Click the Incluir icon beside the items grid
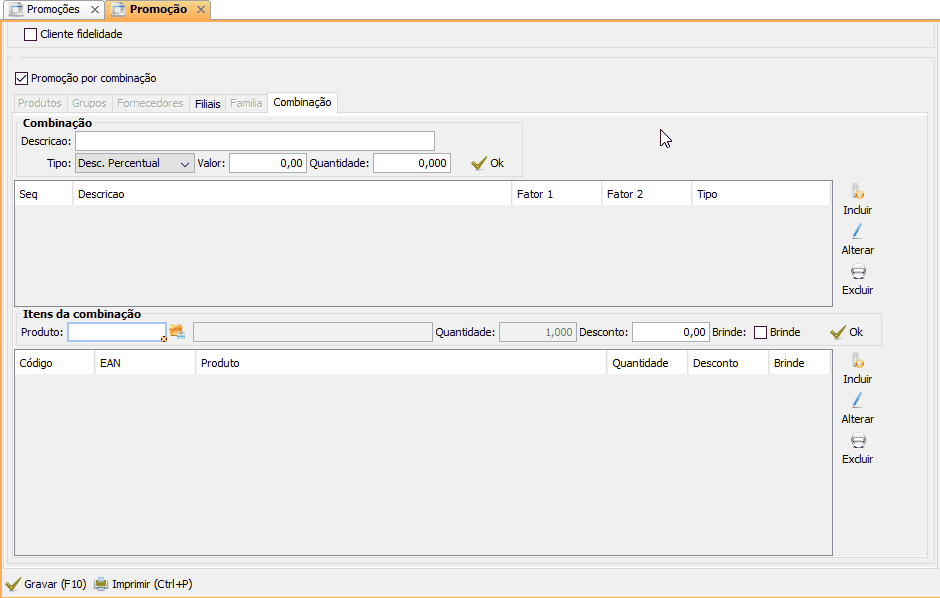This screenshot has width=940, height=598. tap(857, 362)
